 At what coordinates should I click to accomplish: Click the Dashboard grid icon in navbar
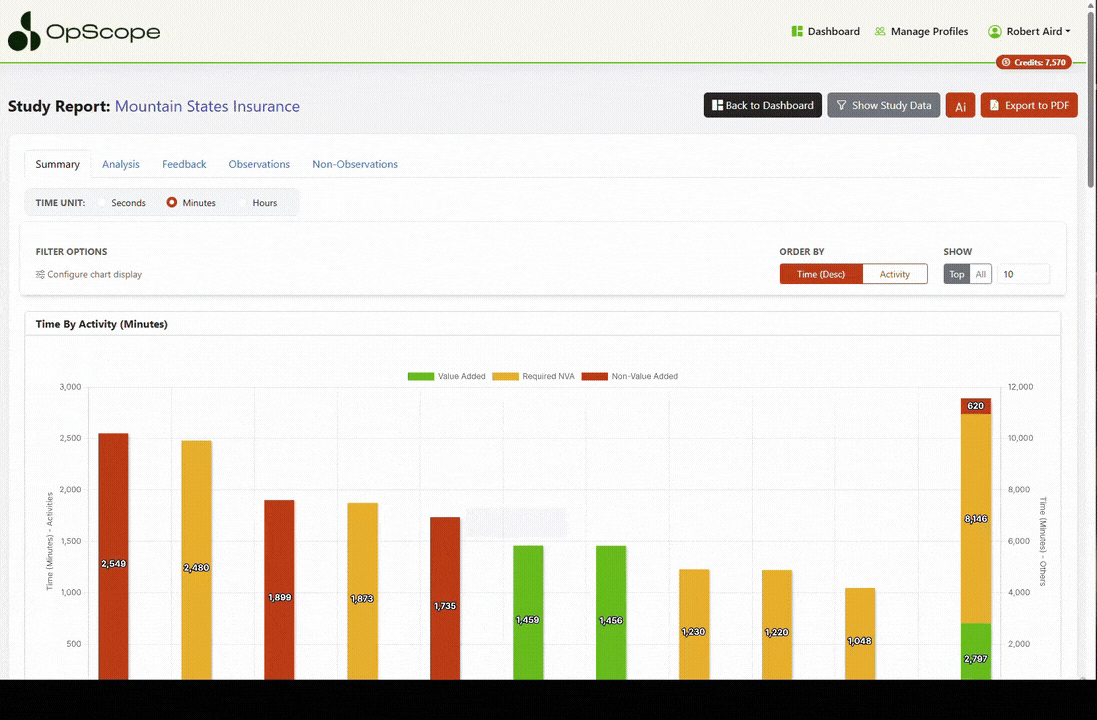[797, 32]
